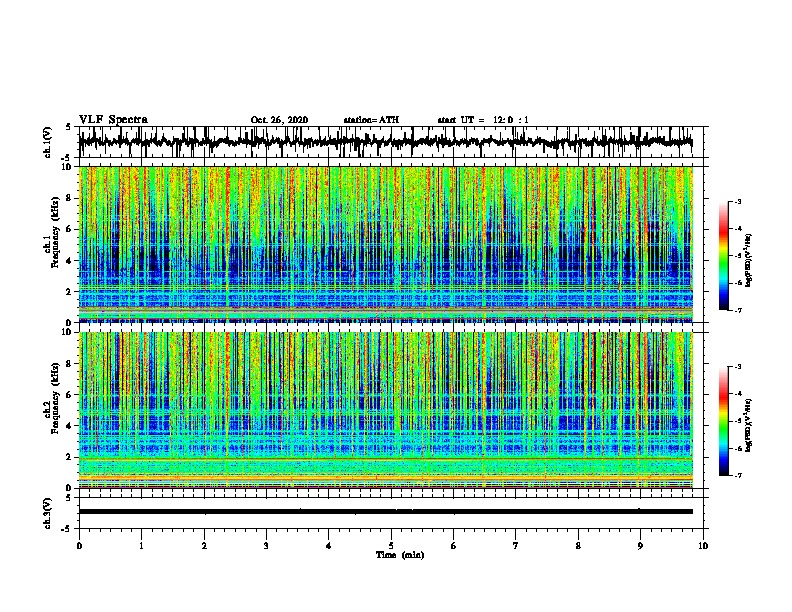792x612 pixels.
Task: Click the ch.1 spectrogram color scale bar
Action: pyautogui.click(x=724, y=256)
